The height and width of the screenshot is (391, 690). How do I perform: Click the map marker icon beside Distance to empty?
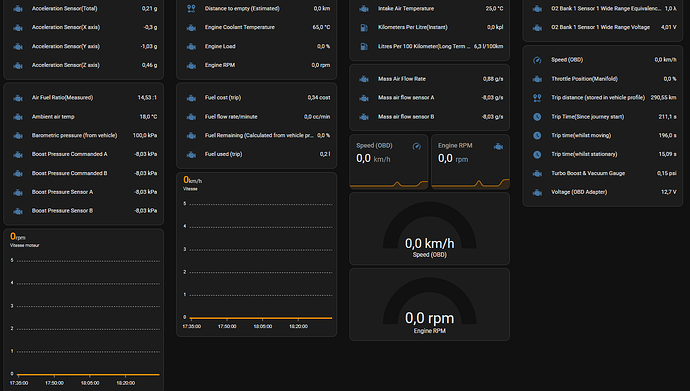click(x=191, y=8)
